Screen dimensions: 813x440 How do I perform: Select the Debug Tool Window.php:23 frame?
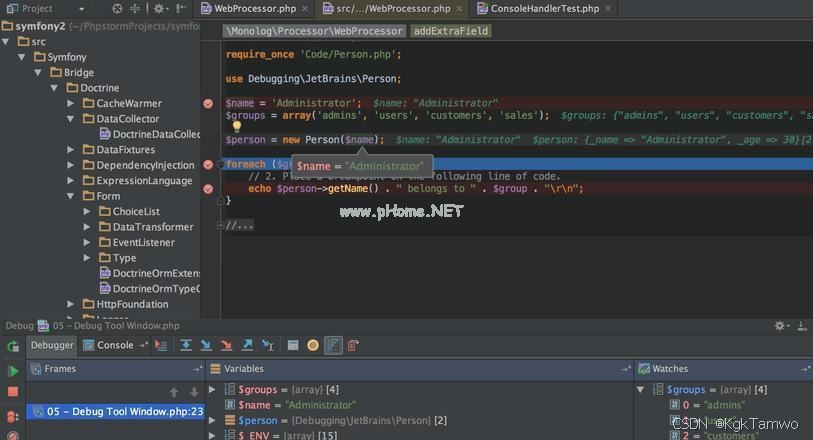(x=116, y=411)
